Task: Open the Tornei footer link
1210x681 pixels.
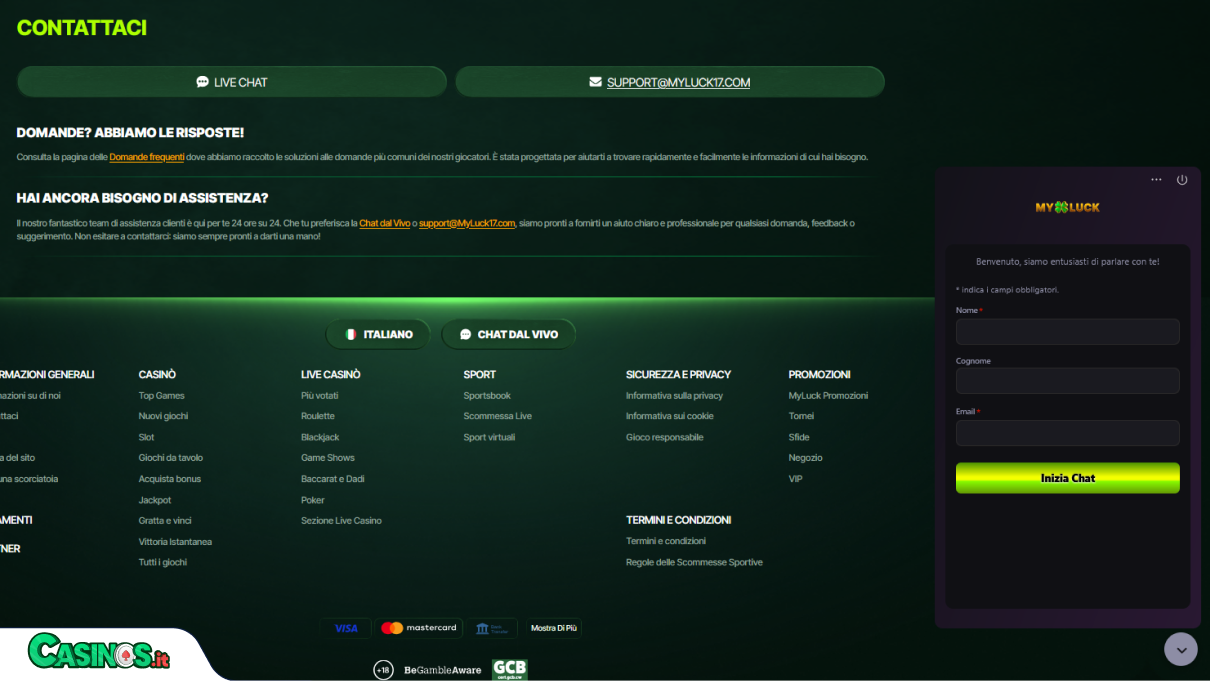Action: click(801, 416)
